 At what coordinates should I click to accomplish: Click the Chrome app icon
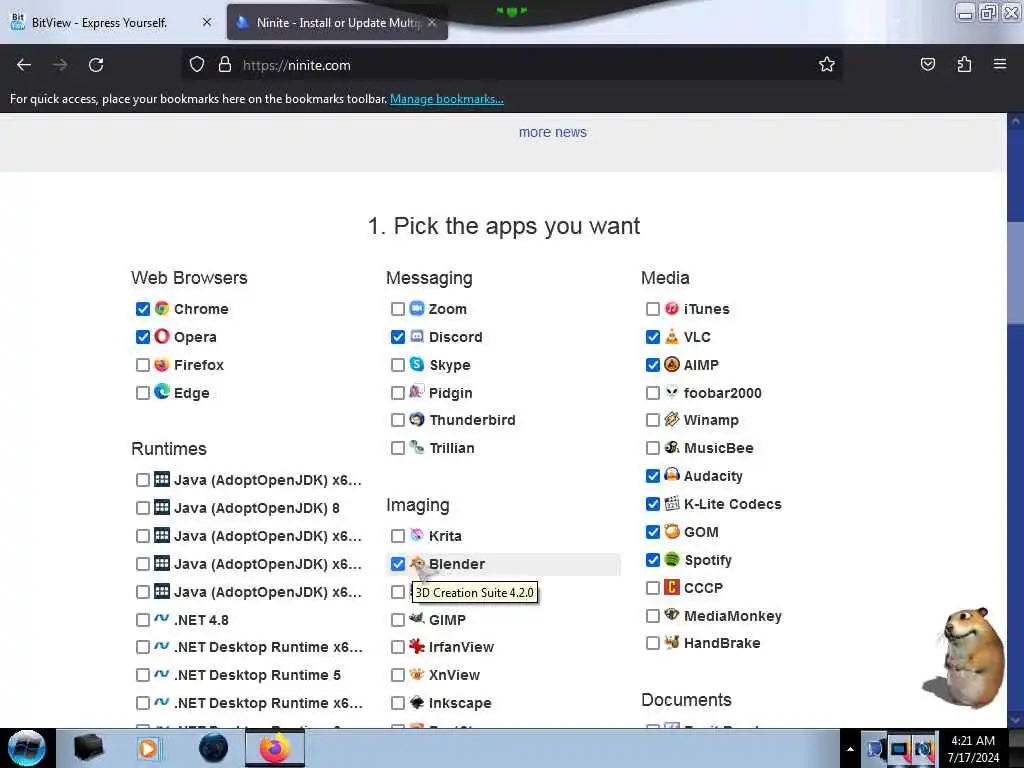pyautogui.click(x=162, y=308)
